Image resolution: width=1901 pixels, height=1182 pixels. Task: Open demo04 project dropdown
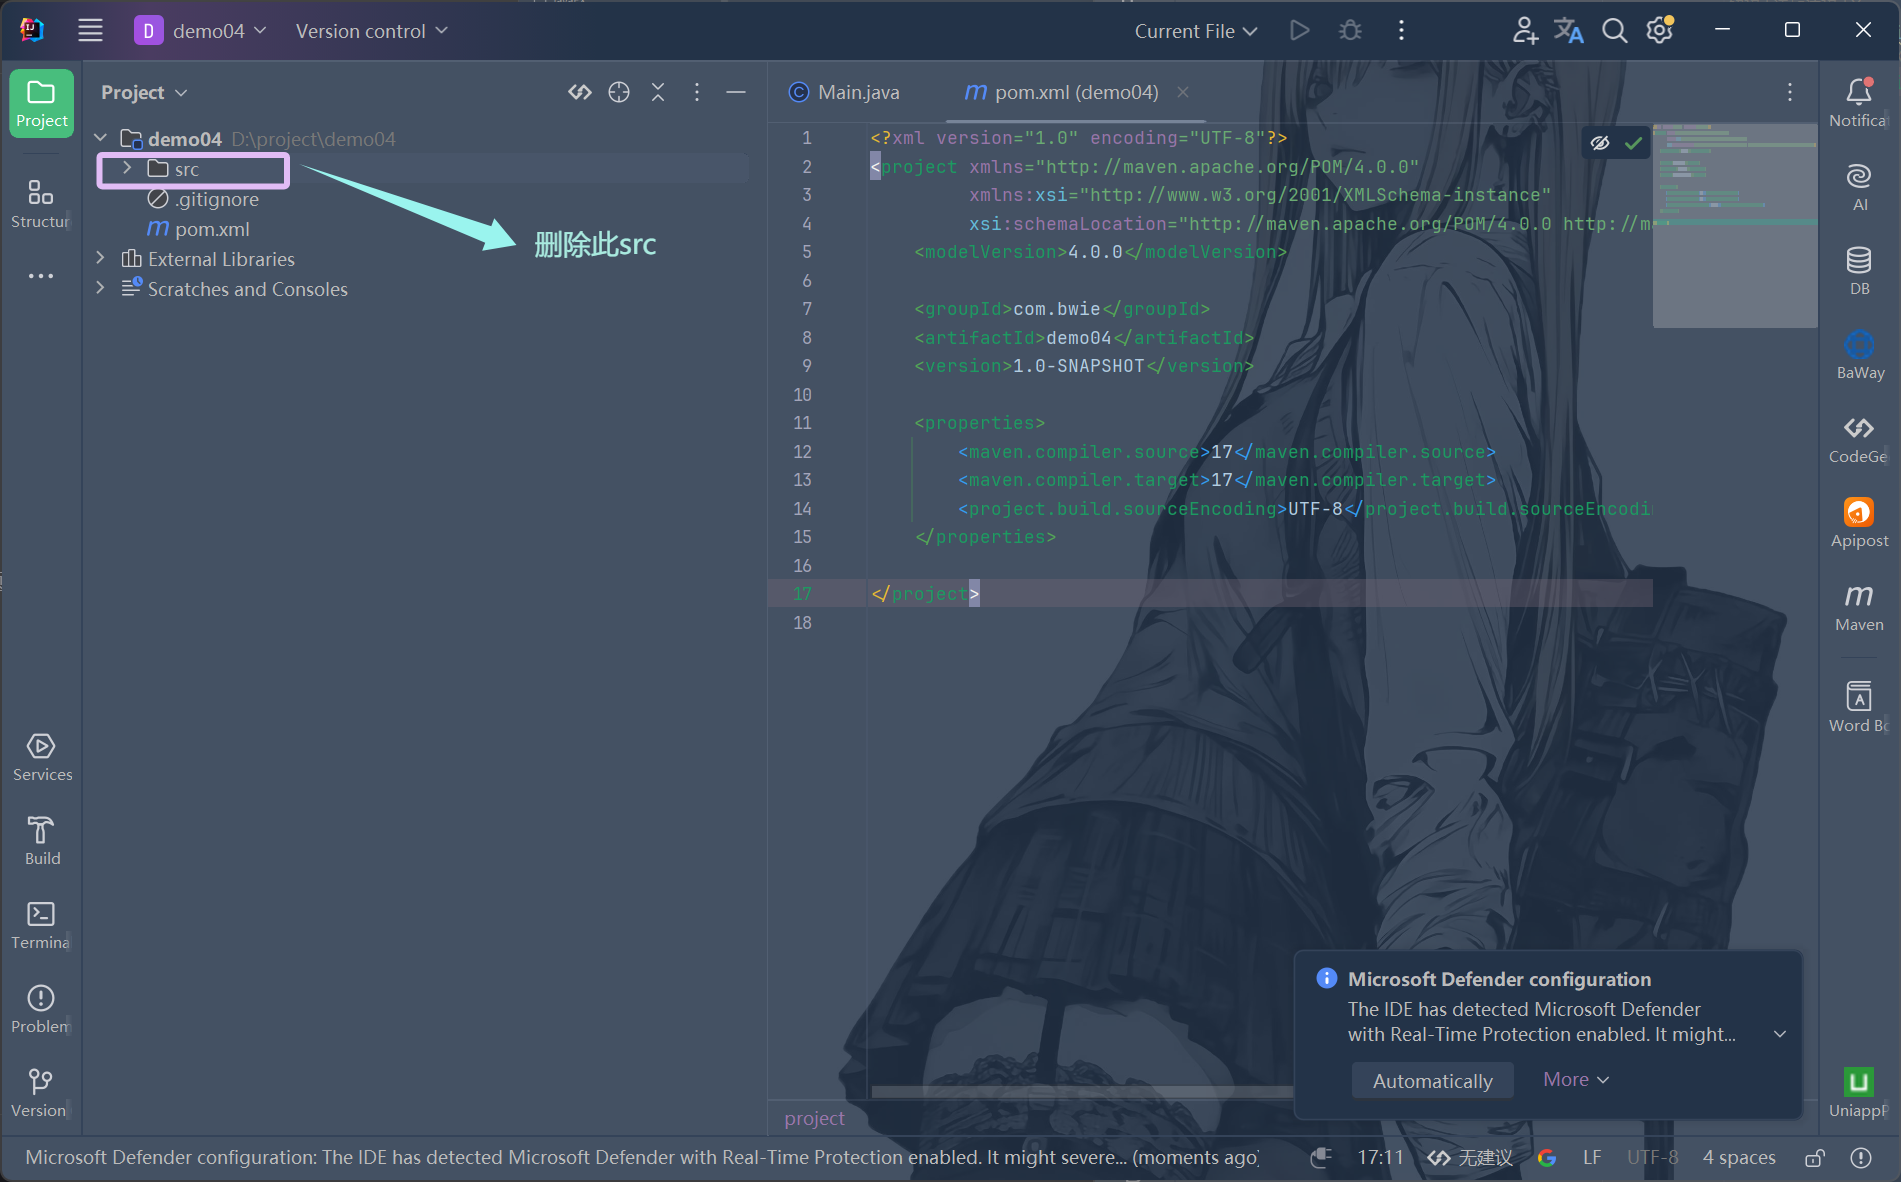(x=201, y=31)
